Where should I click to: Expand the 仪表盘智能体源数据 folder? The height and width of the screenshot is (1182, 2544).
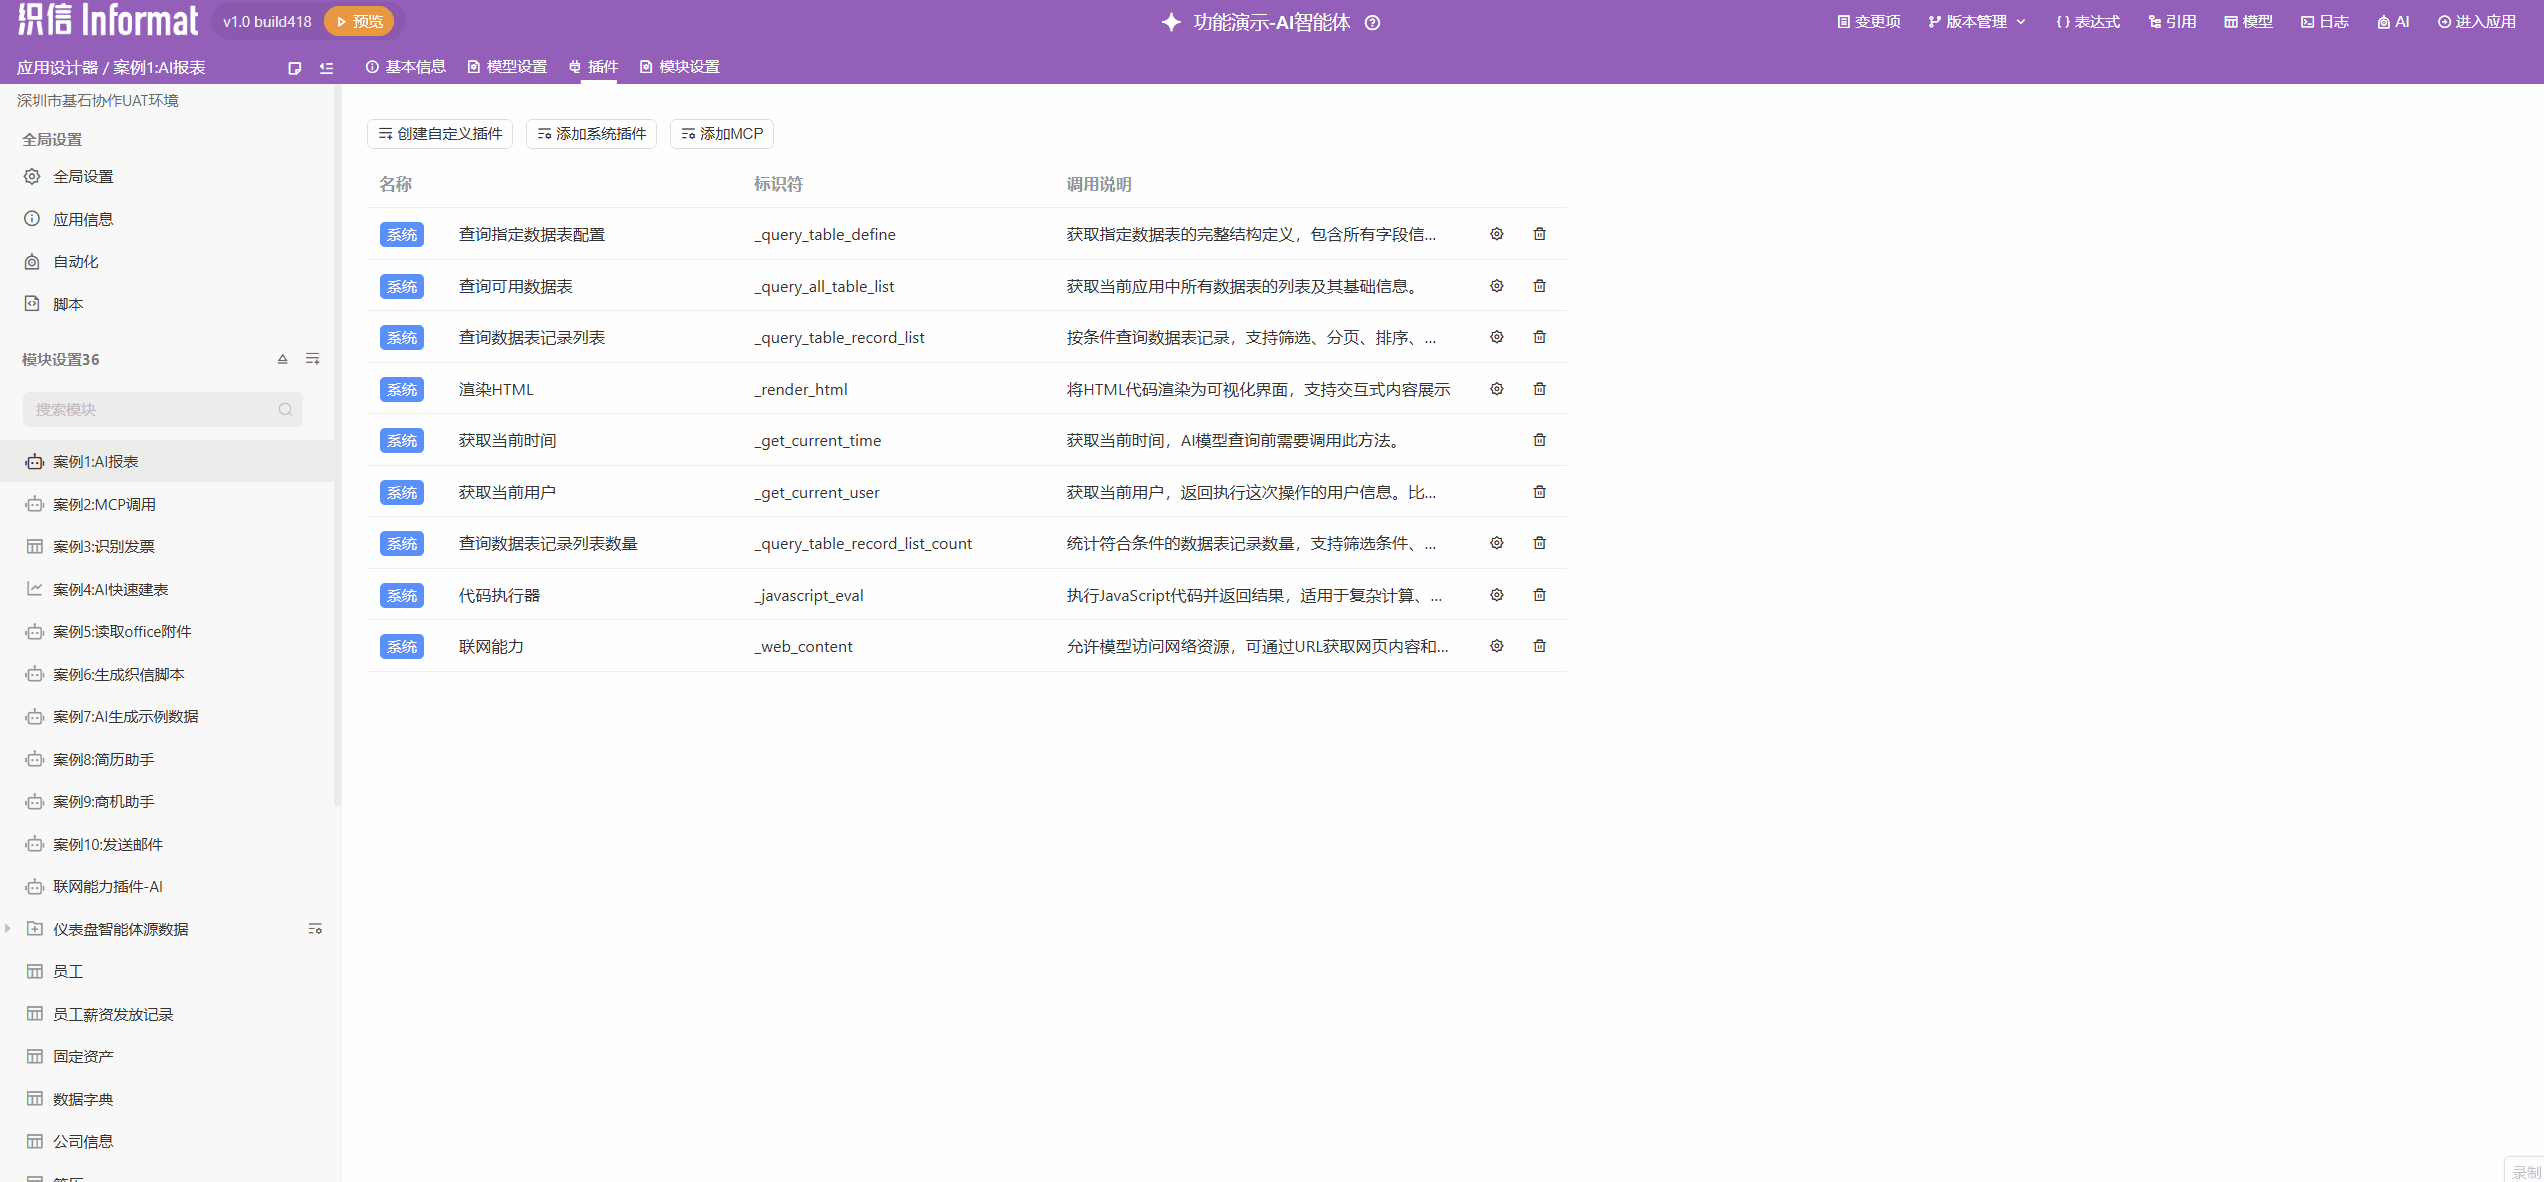pos(8,929)
